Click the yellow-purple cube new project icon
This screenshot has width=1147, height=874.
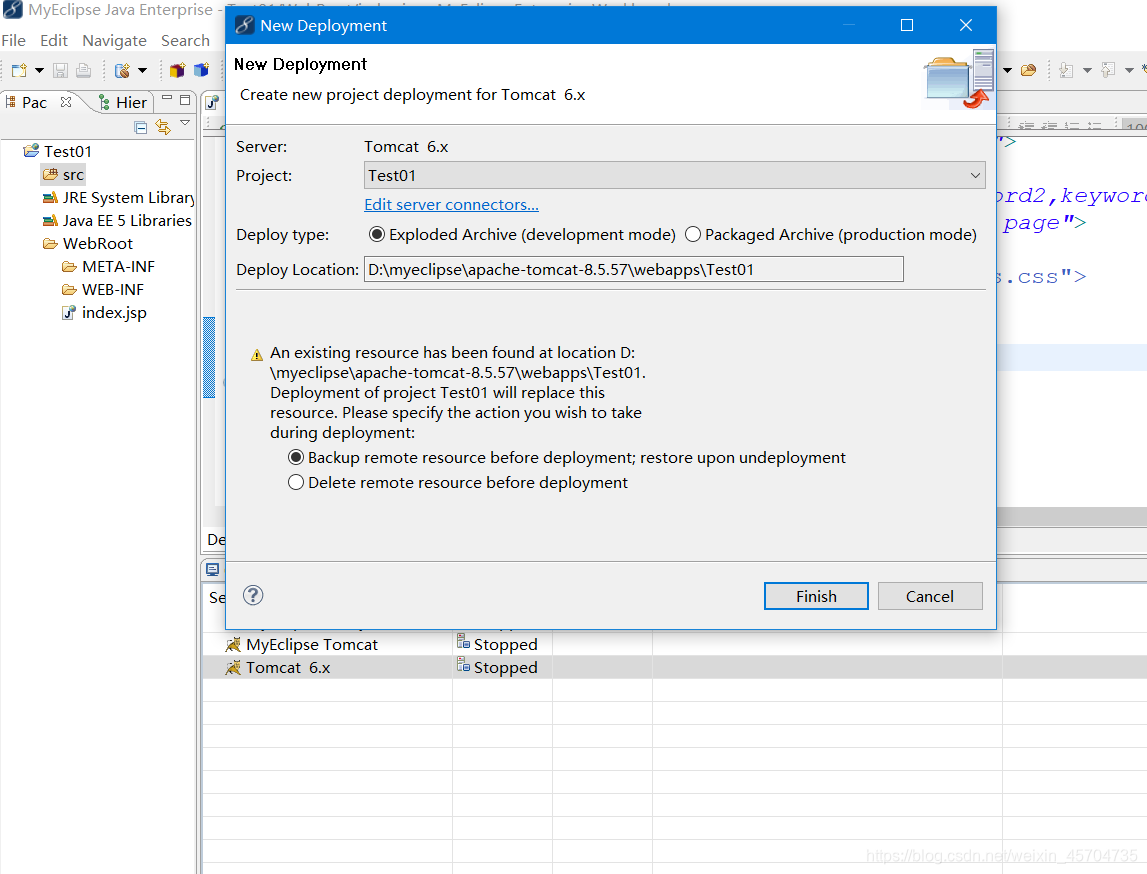click(x=177, y=70)
